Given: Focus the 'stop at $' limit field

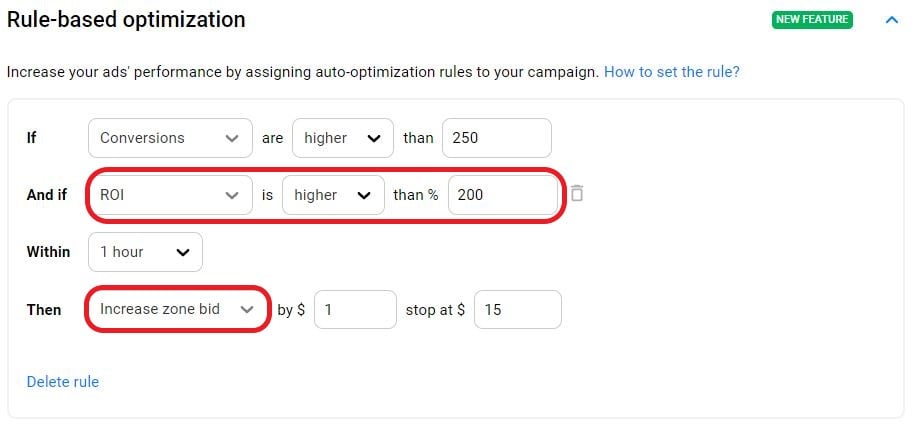Looking at the screenshot, I should point(517,310).
